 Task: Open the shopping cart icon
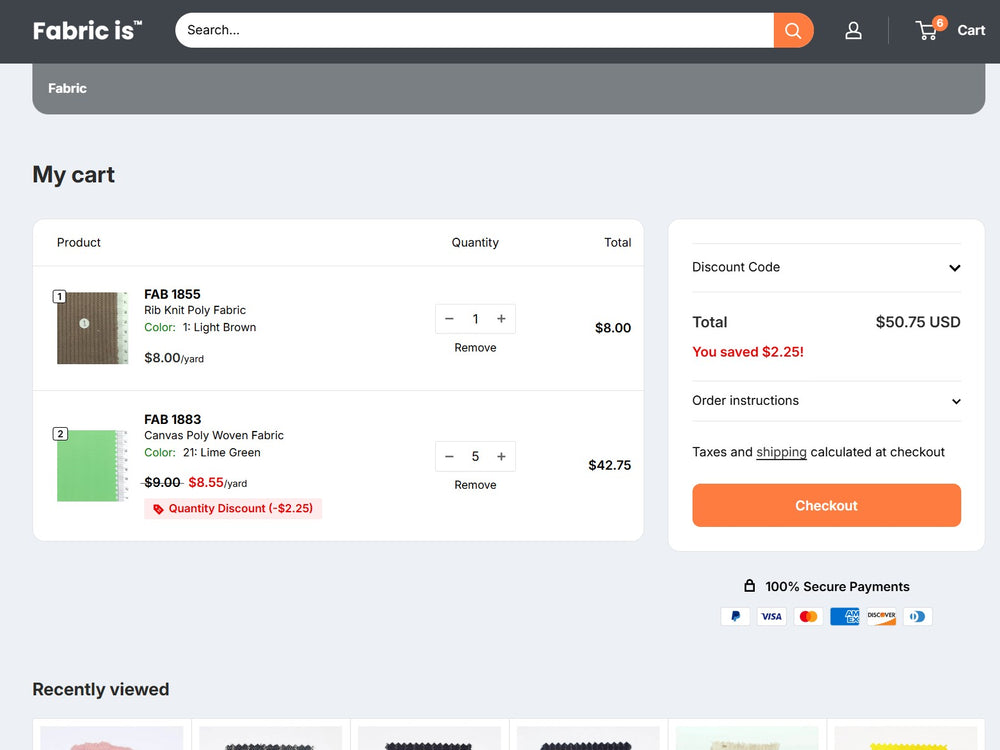click(928, 30)
